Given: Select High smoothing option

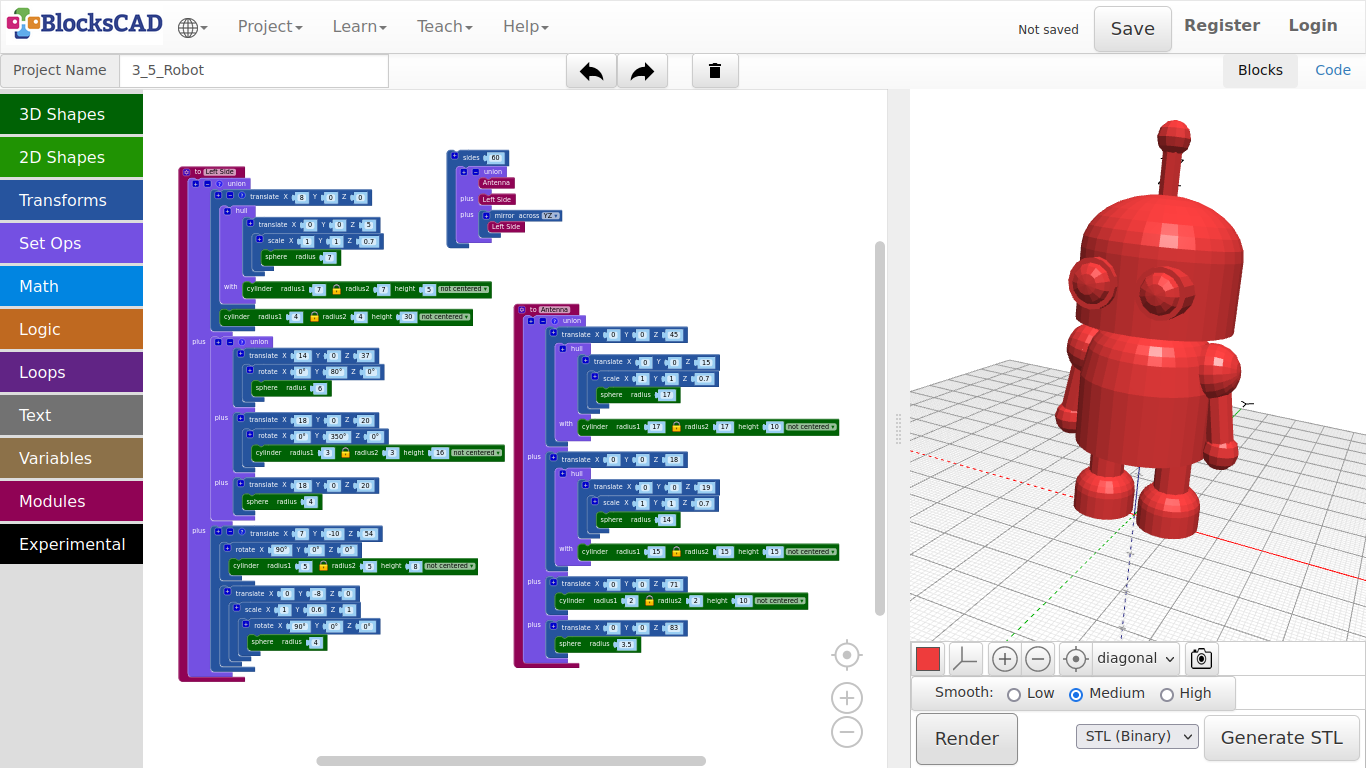Looking at the screenshot, I should click(x=1166, y=694).
